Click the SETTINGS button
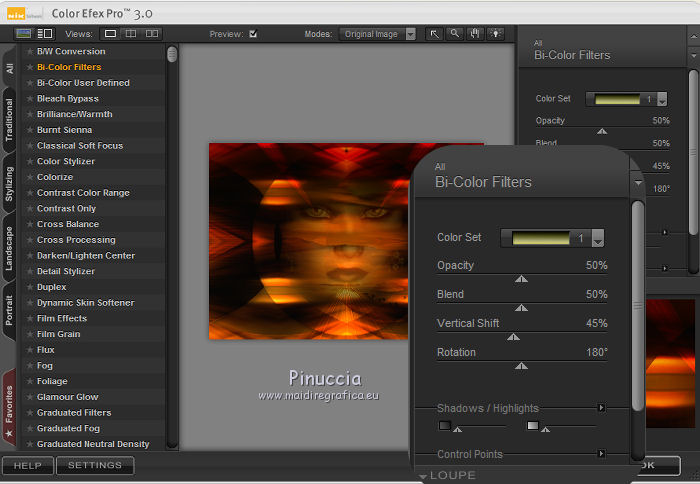This screenshot has height=484, width=700. click(95, 465)
